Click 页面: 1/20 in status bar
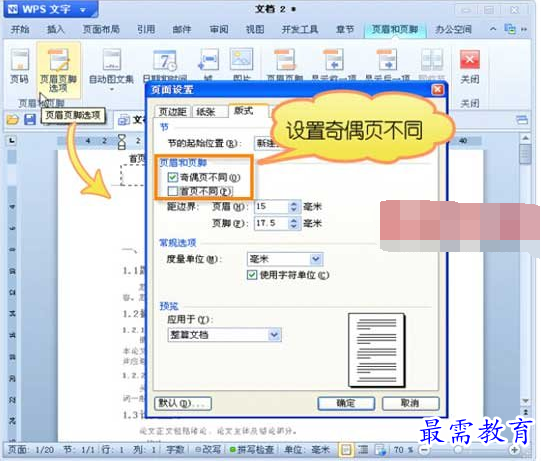541x463 pixels. click(31, 450)
